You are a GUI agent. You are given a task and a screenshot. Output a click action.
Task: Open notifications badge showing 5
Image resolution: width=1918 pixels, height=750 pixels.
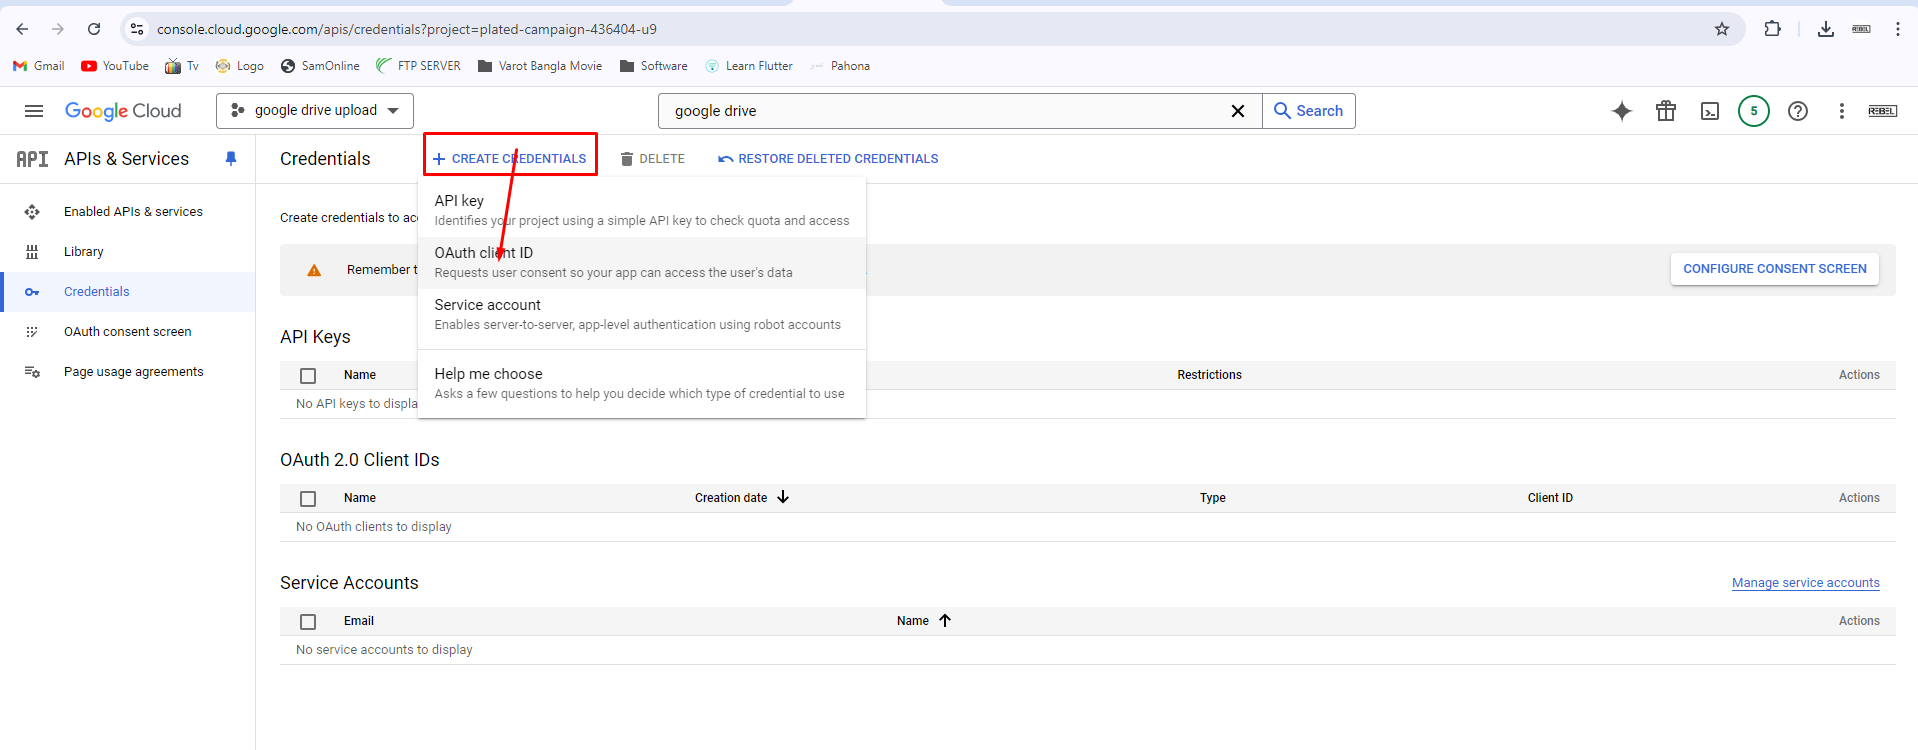tap(1754, 111)
